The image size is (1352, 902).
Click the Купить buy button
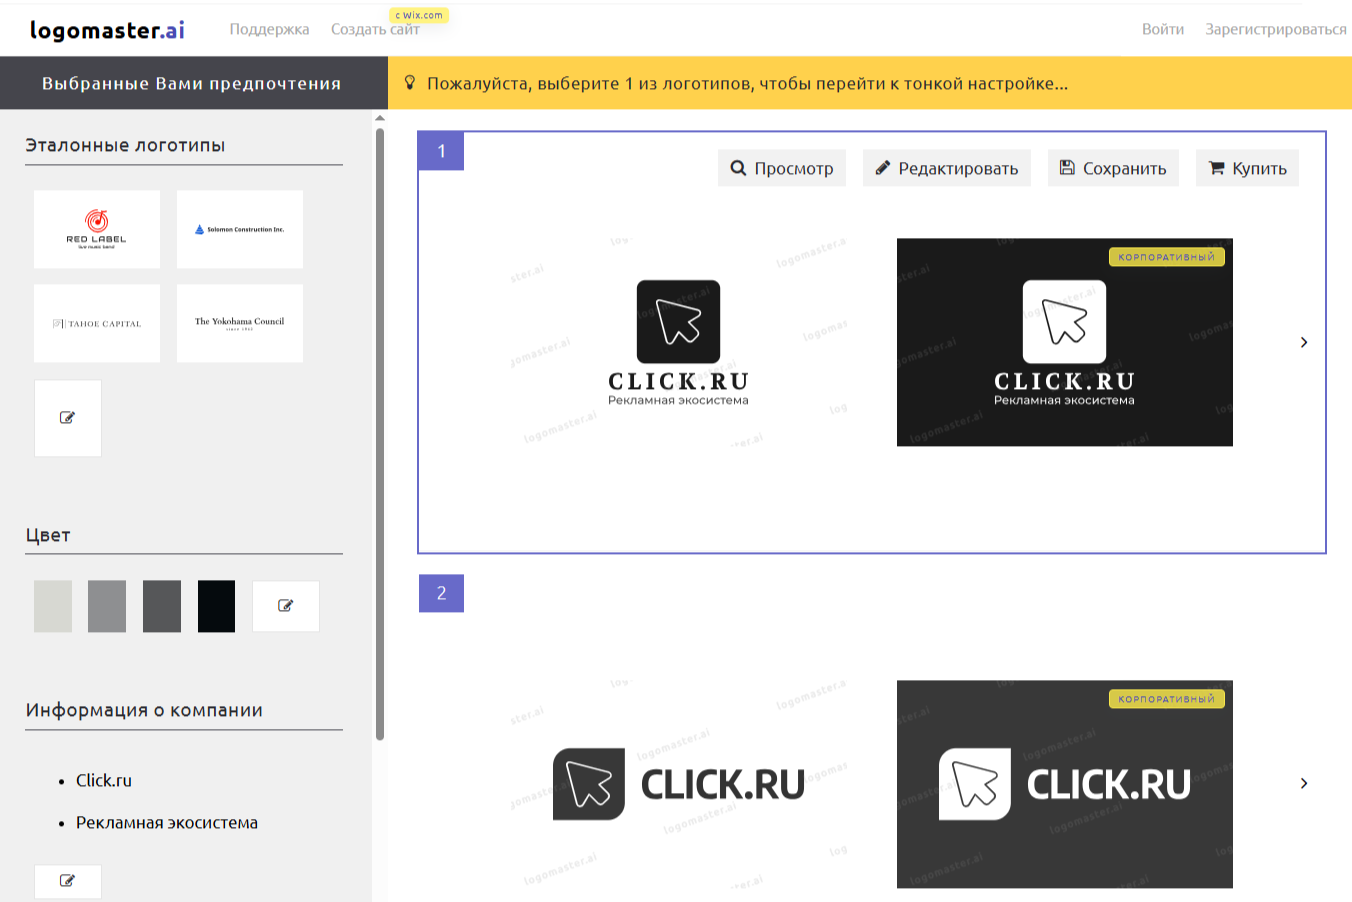pos(1248,168)
